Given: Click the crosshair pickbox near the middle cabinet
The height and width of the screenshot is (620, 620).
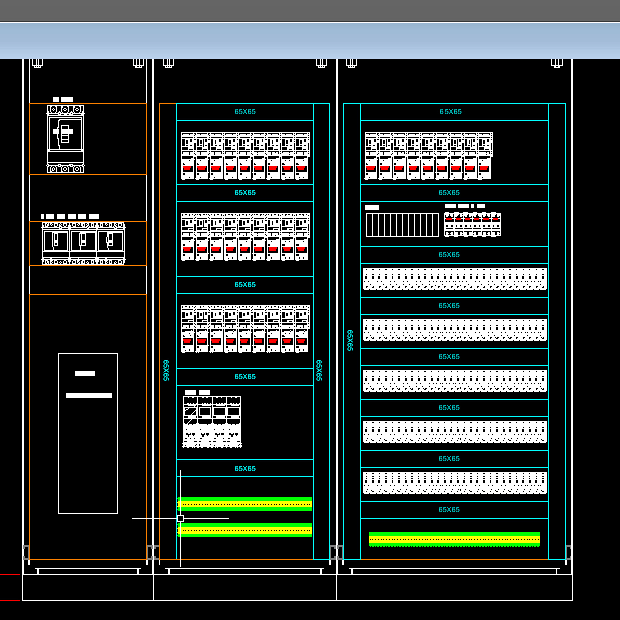Looking at the screenshot, I should [x=180, y=518].
